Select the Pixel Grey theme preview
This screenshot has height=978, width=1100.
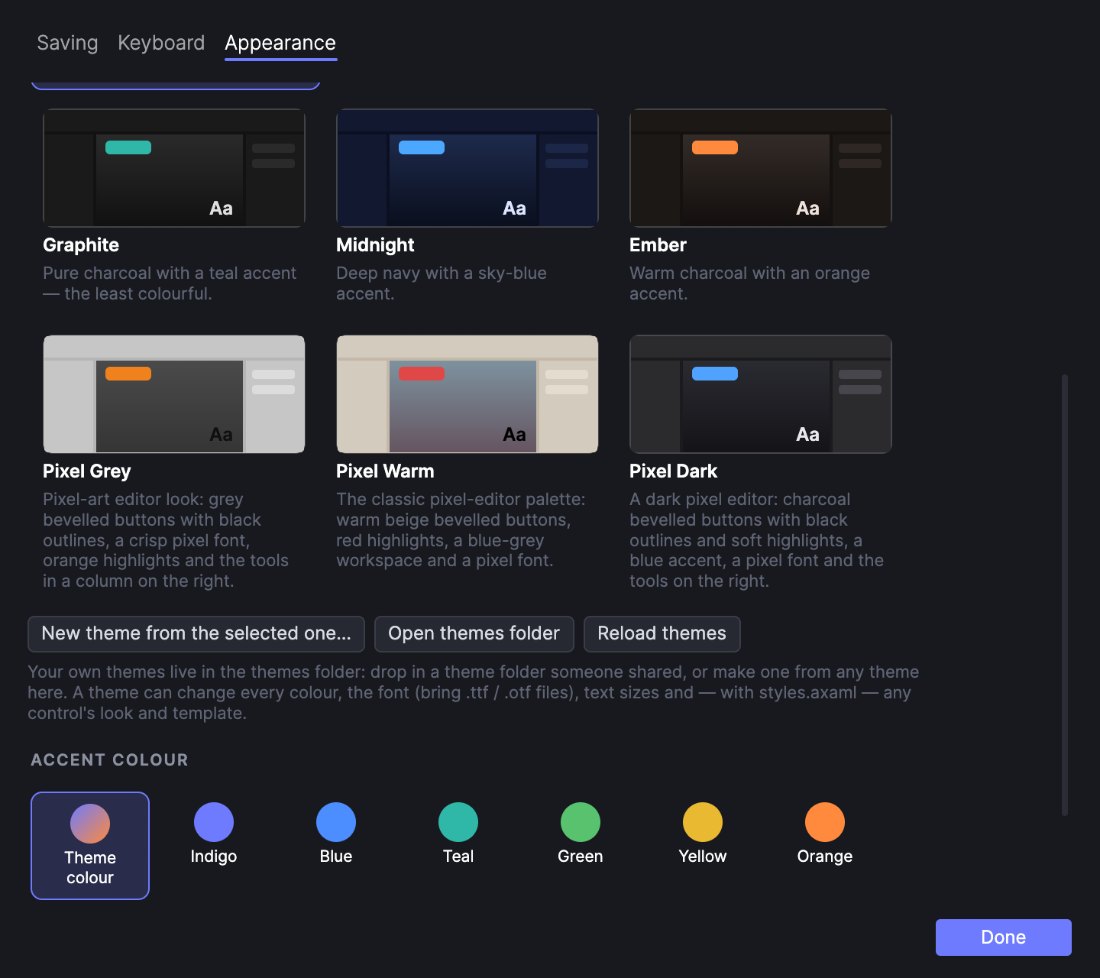click(x=174, y=394)
